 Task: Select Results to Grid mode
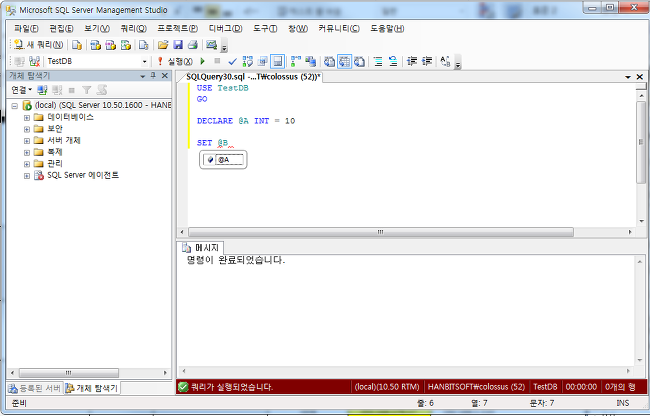(x=344, y=61)
